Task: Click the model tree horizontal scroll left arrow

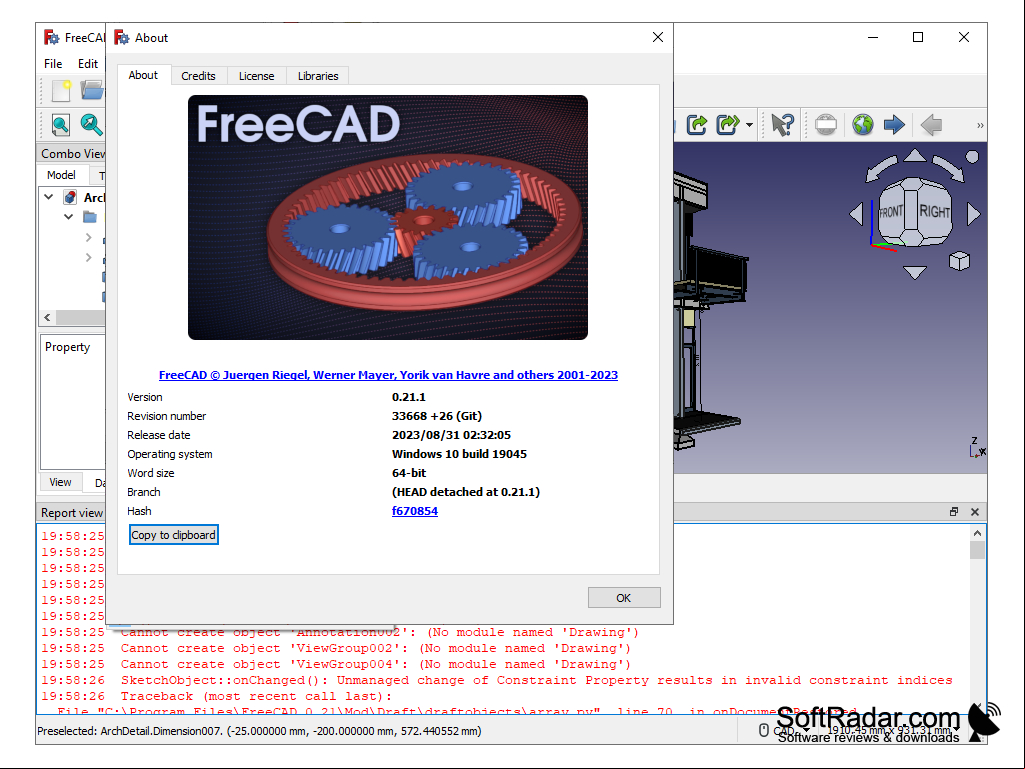Action: 47,317
